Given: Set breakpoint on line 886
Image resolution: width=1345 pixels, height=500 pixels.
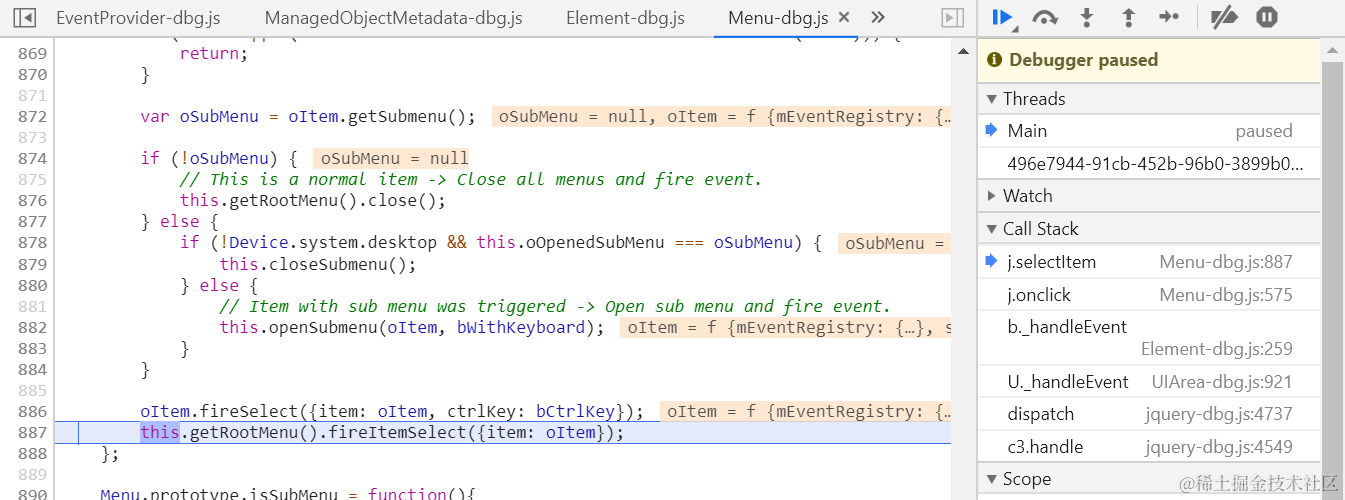Looking at the screenshot, I should point(32,411).
